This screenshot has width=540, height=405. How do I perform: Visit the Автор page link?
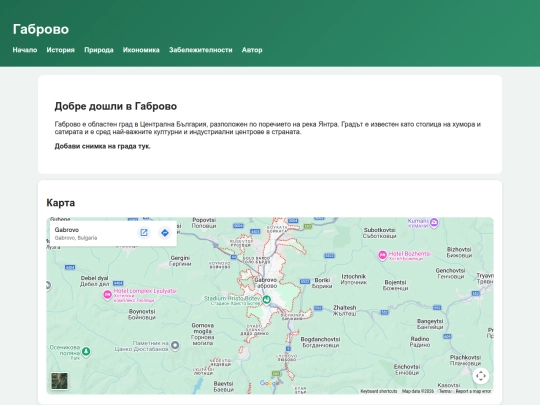[252, 50]
